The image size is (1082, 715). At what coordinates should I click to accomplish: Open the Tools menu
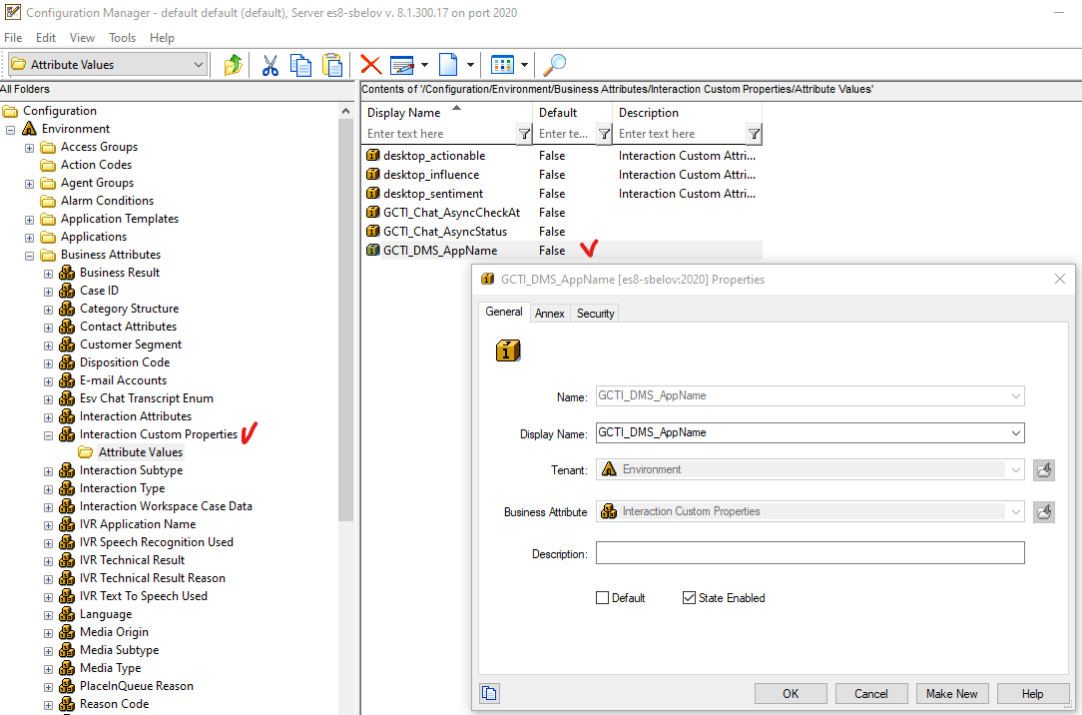(122, 38)
